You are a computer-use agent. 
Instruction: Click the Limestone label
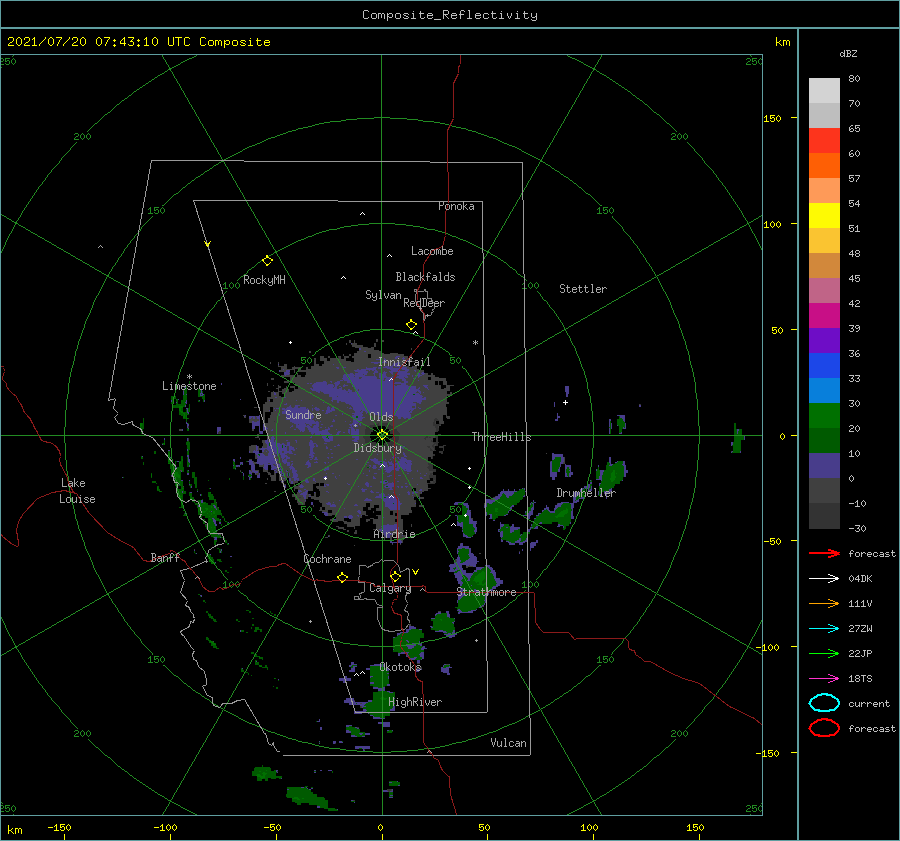[x=189, y=386]
